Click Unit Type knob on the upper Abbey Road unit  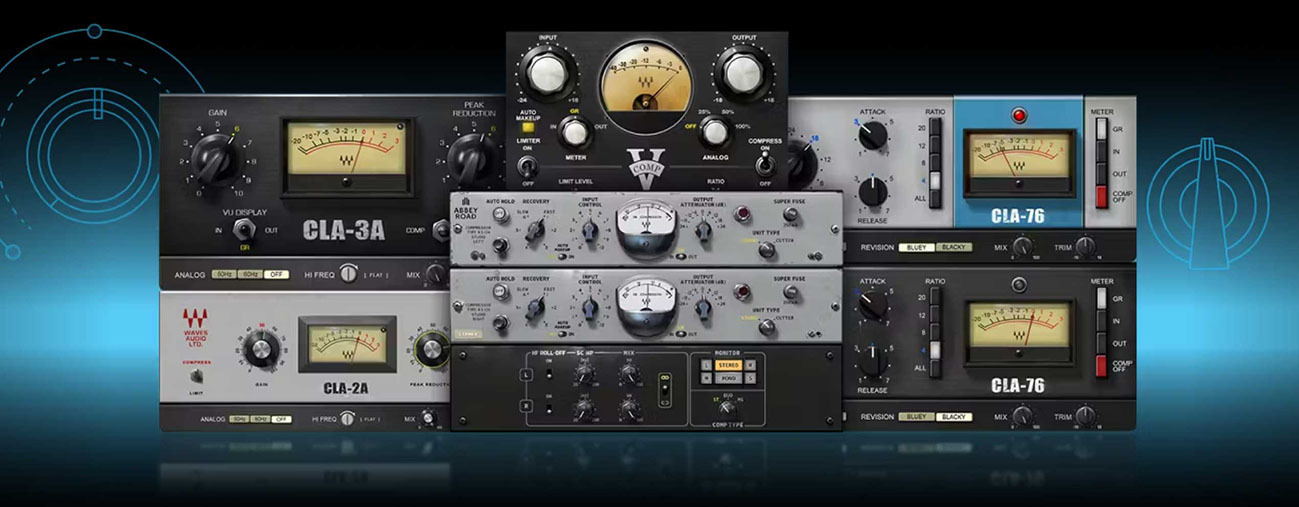click(x=766, y=249)
